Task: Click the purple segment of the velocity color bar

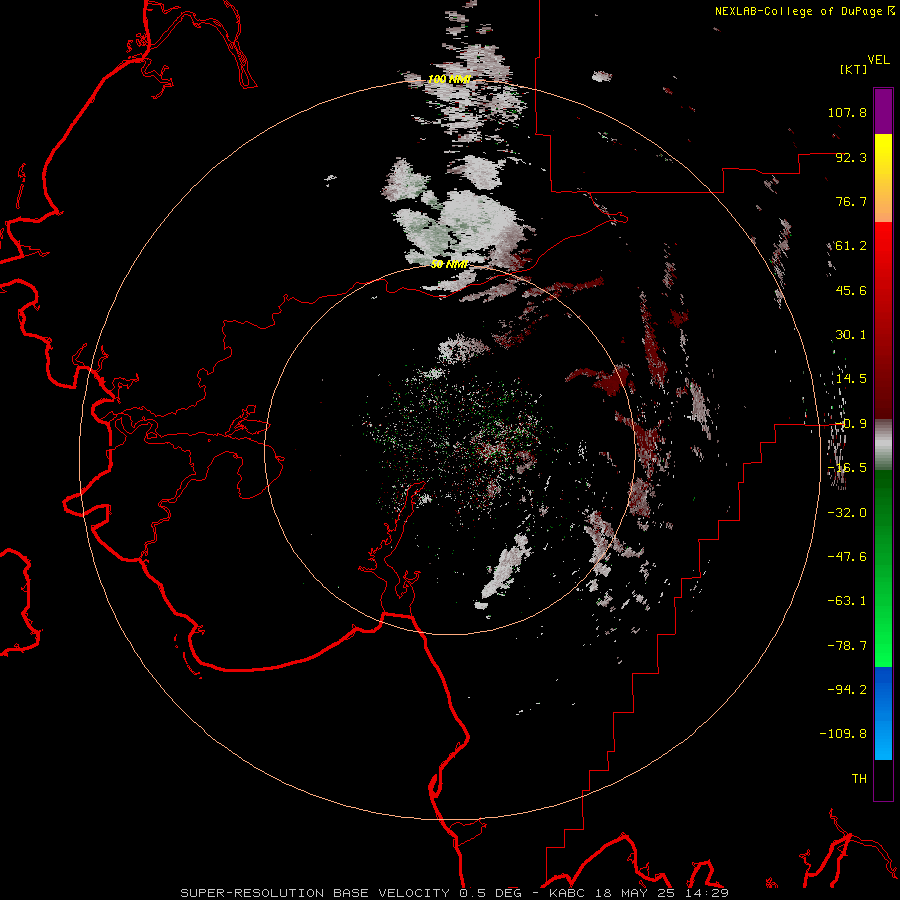Action: click(883, 111)
